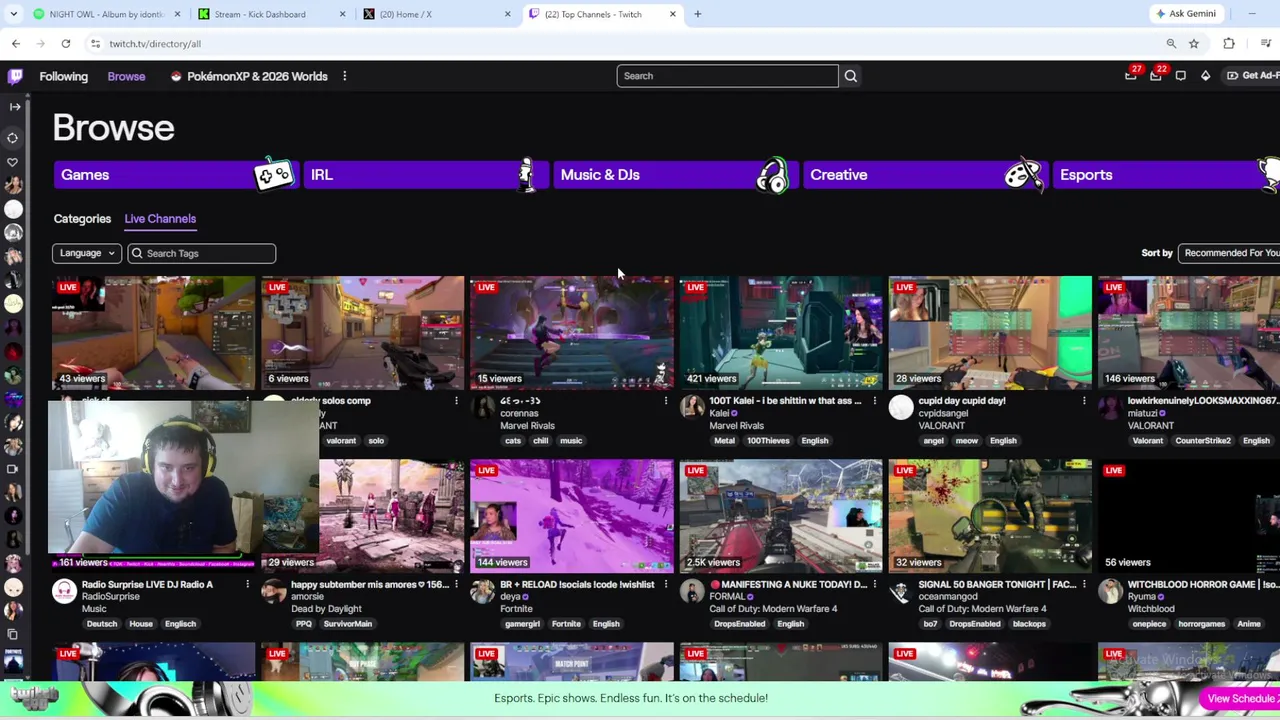Bookmark this page with the star icon
Viewport: 1280px width, 720px height.
point(1194,44)
